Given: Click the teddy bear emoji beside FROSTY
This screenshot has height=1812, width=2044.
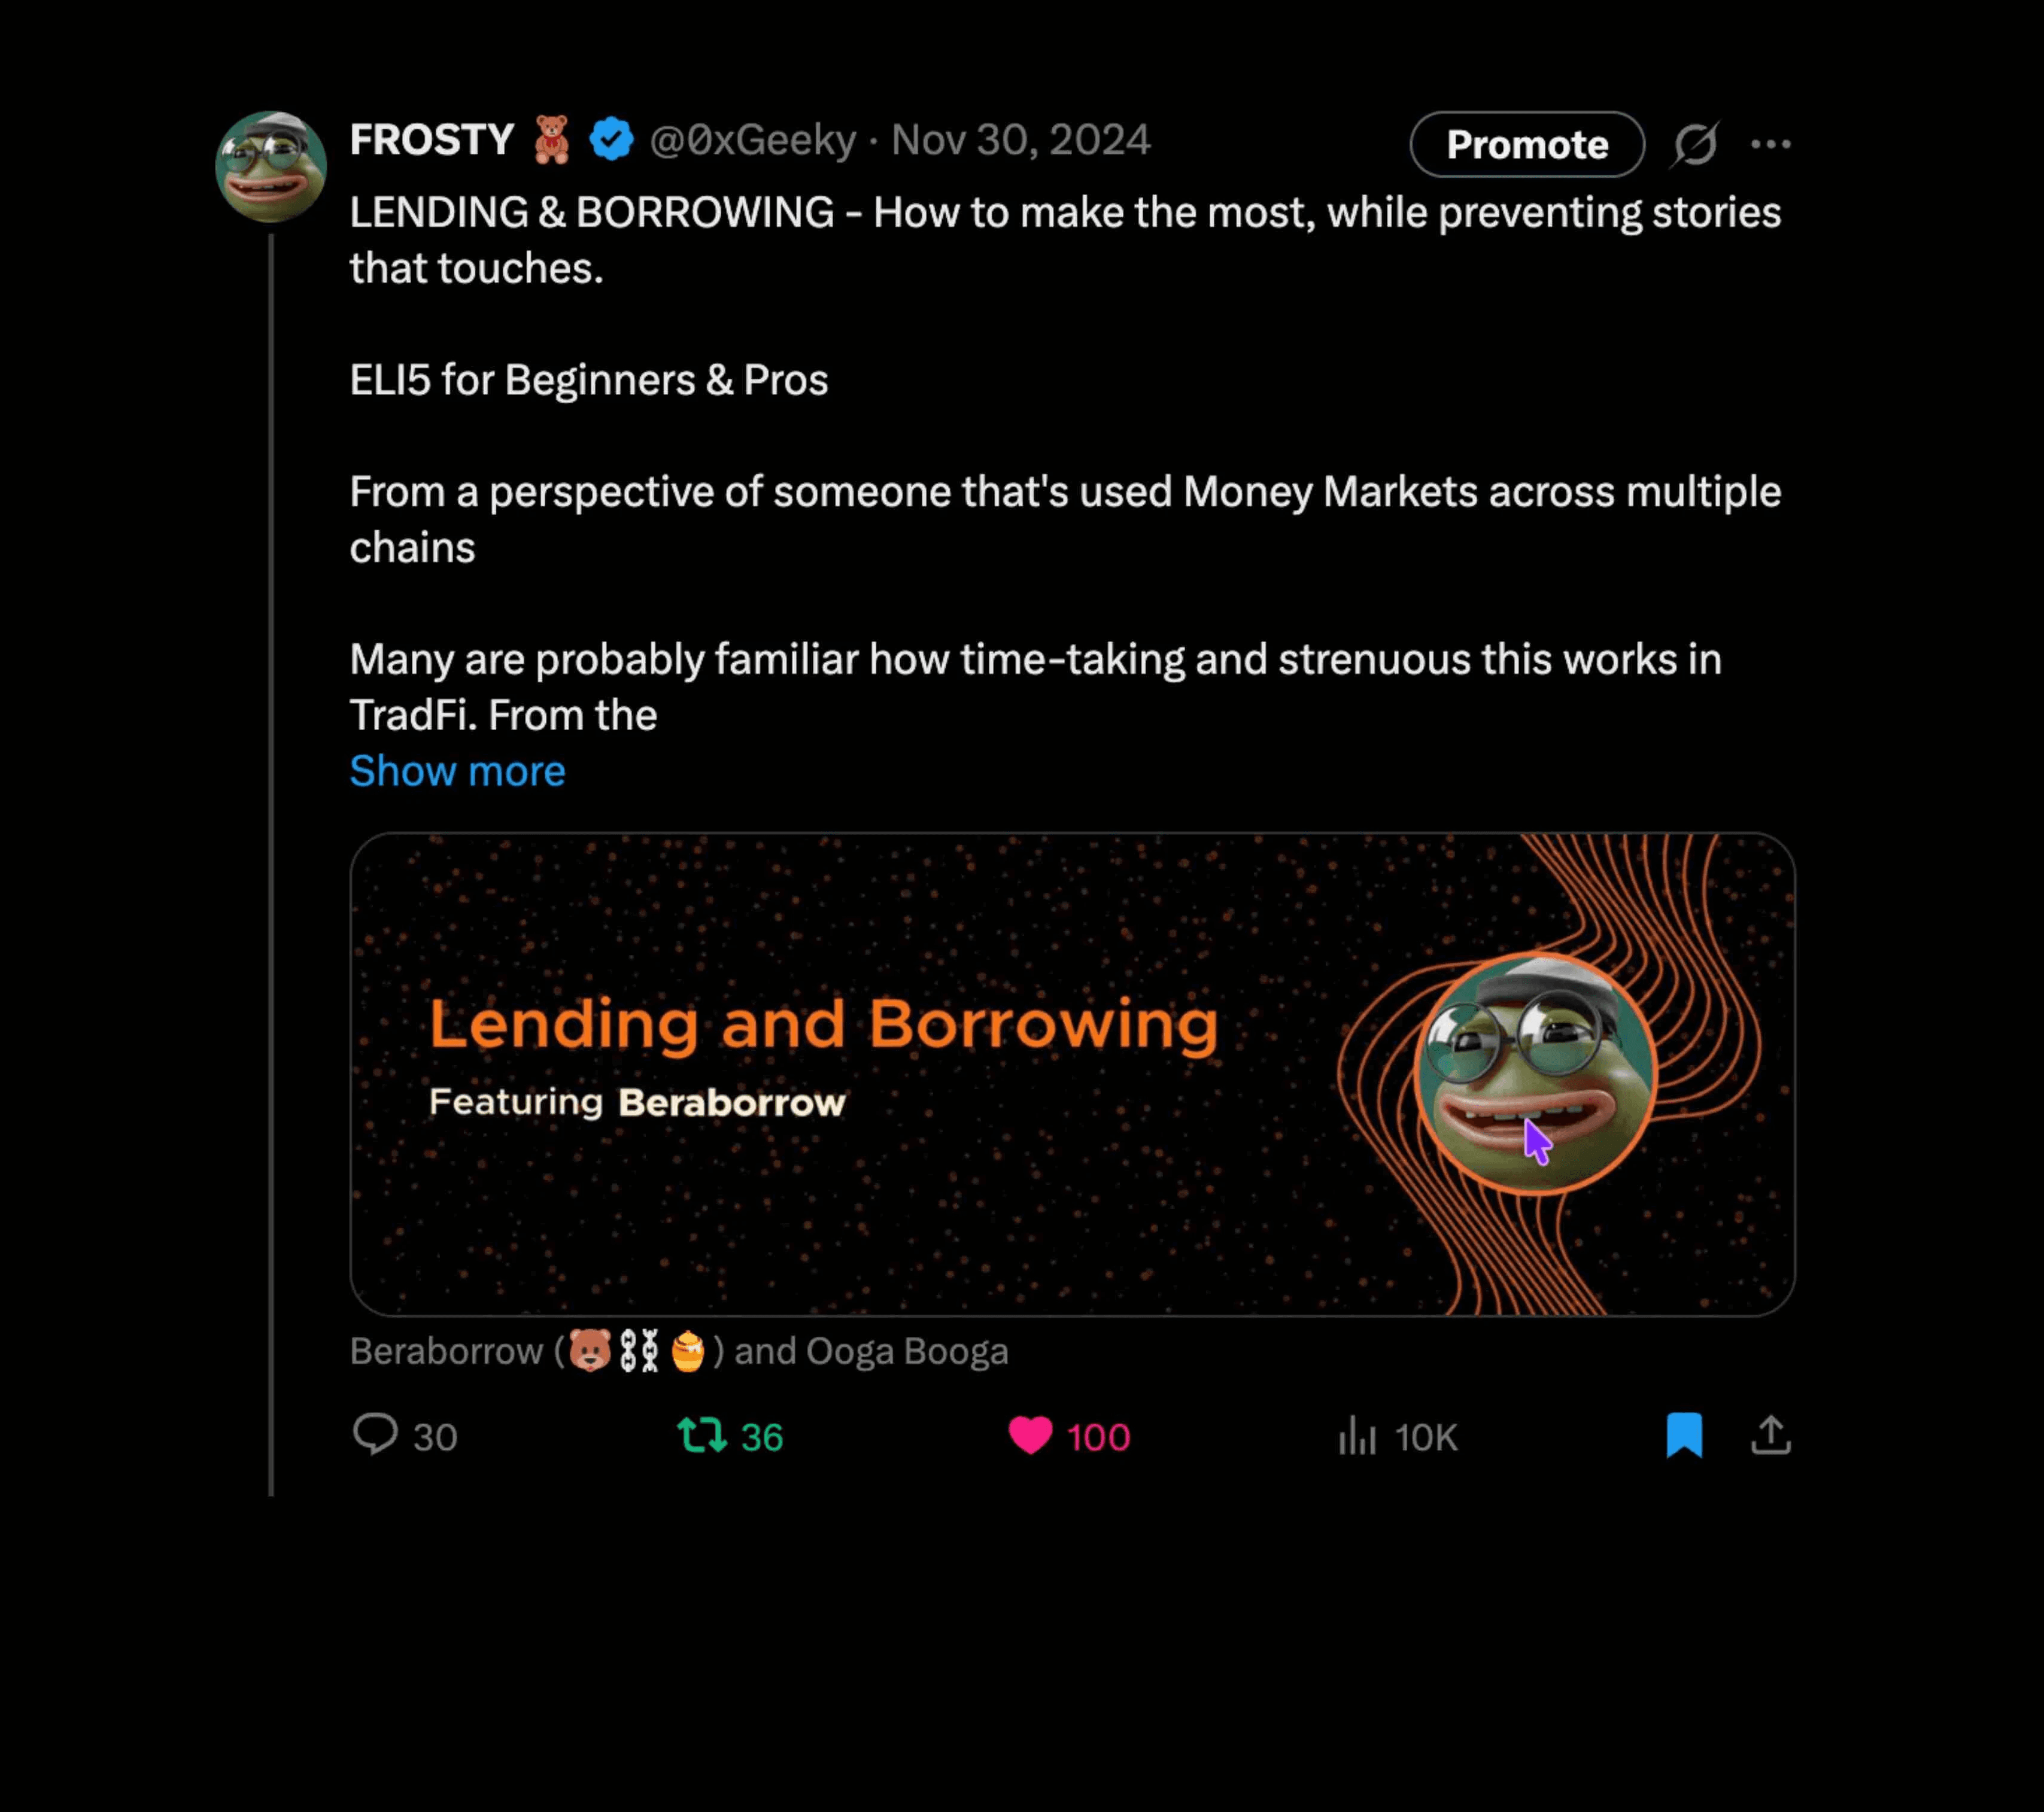Looking at the screenshot, I should point(551,139).
